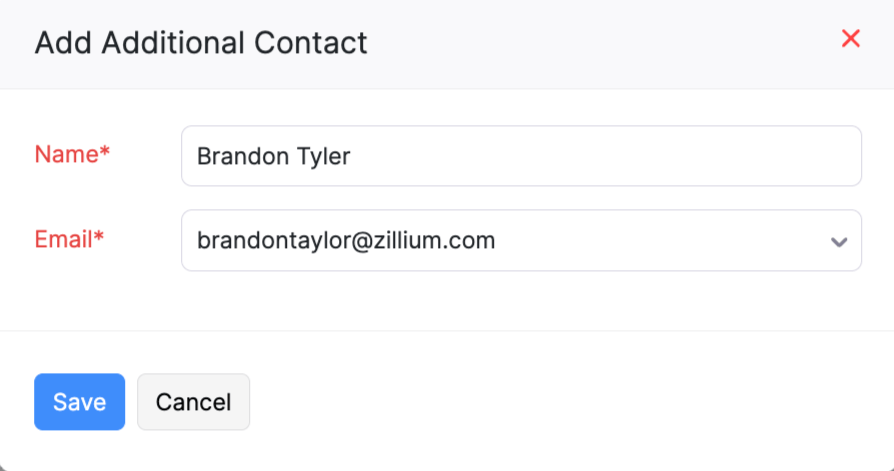This screenshot has height=471, width=894.
Task: Click the red Email label
Action: coord(65,239)
